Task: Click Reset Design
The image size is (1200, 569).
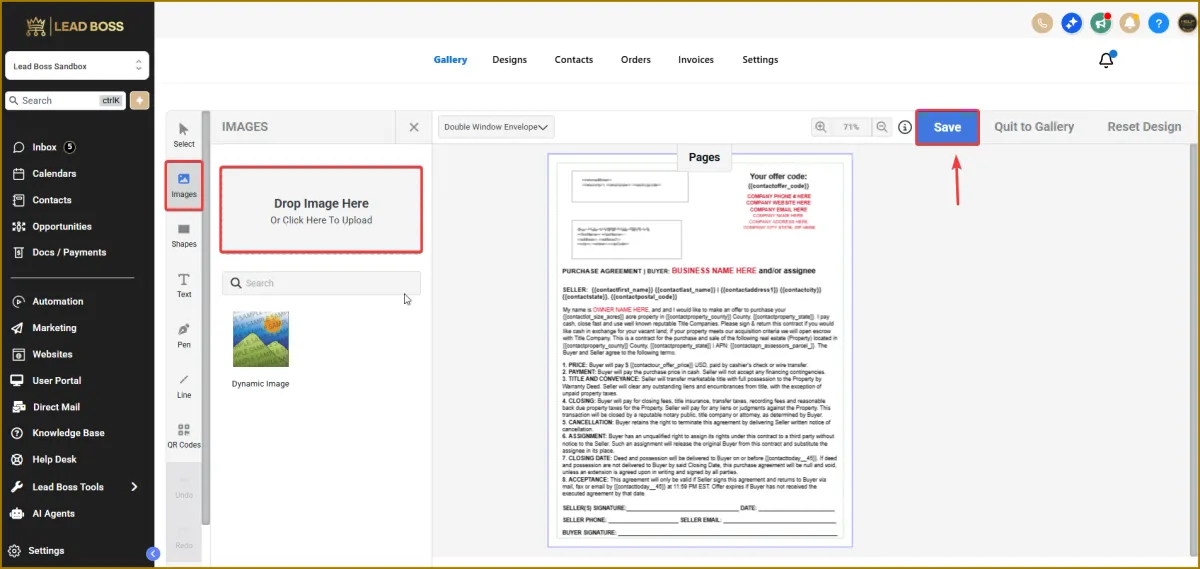Action: [x=1144, y=127]
